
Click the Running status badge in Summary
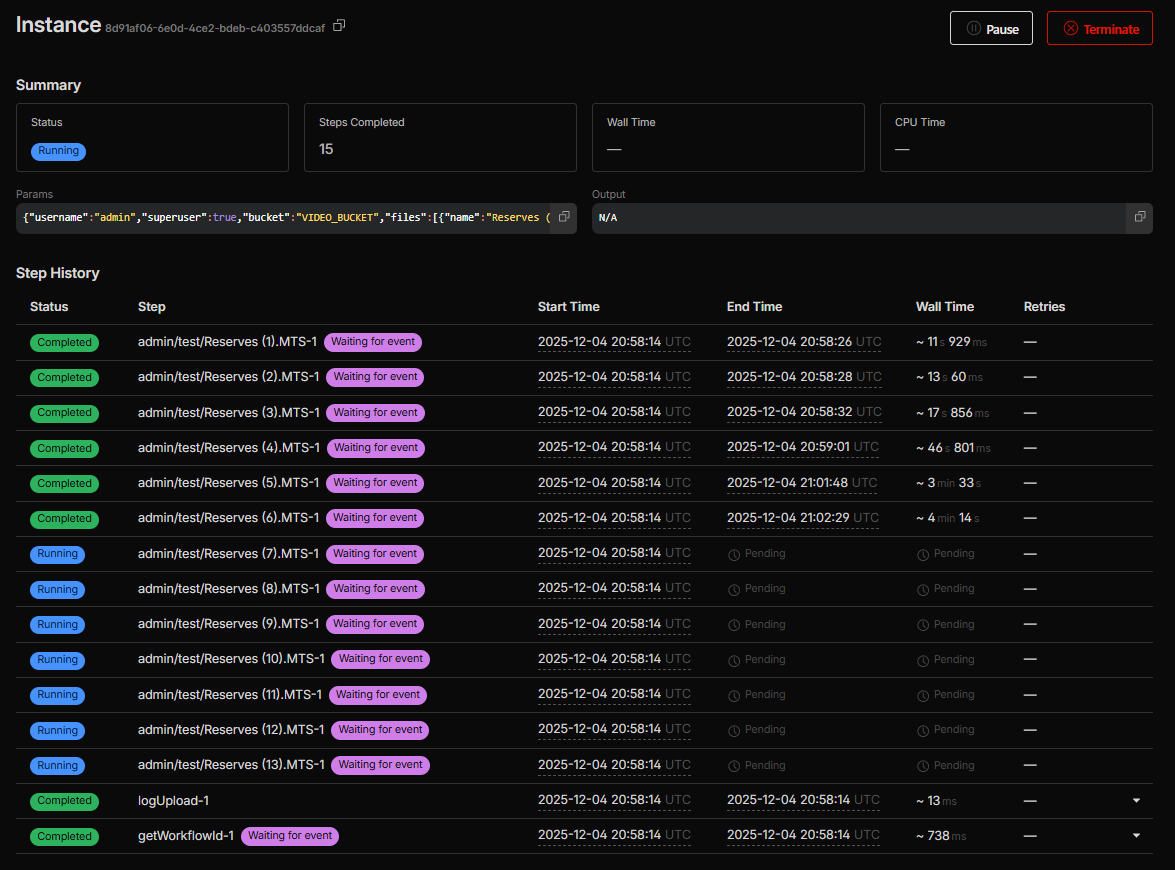pos(58,151)
